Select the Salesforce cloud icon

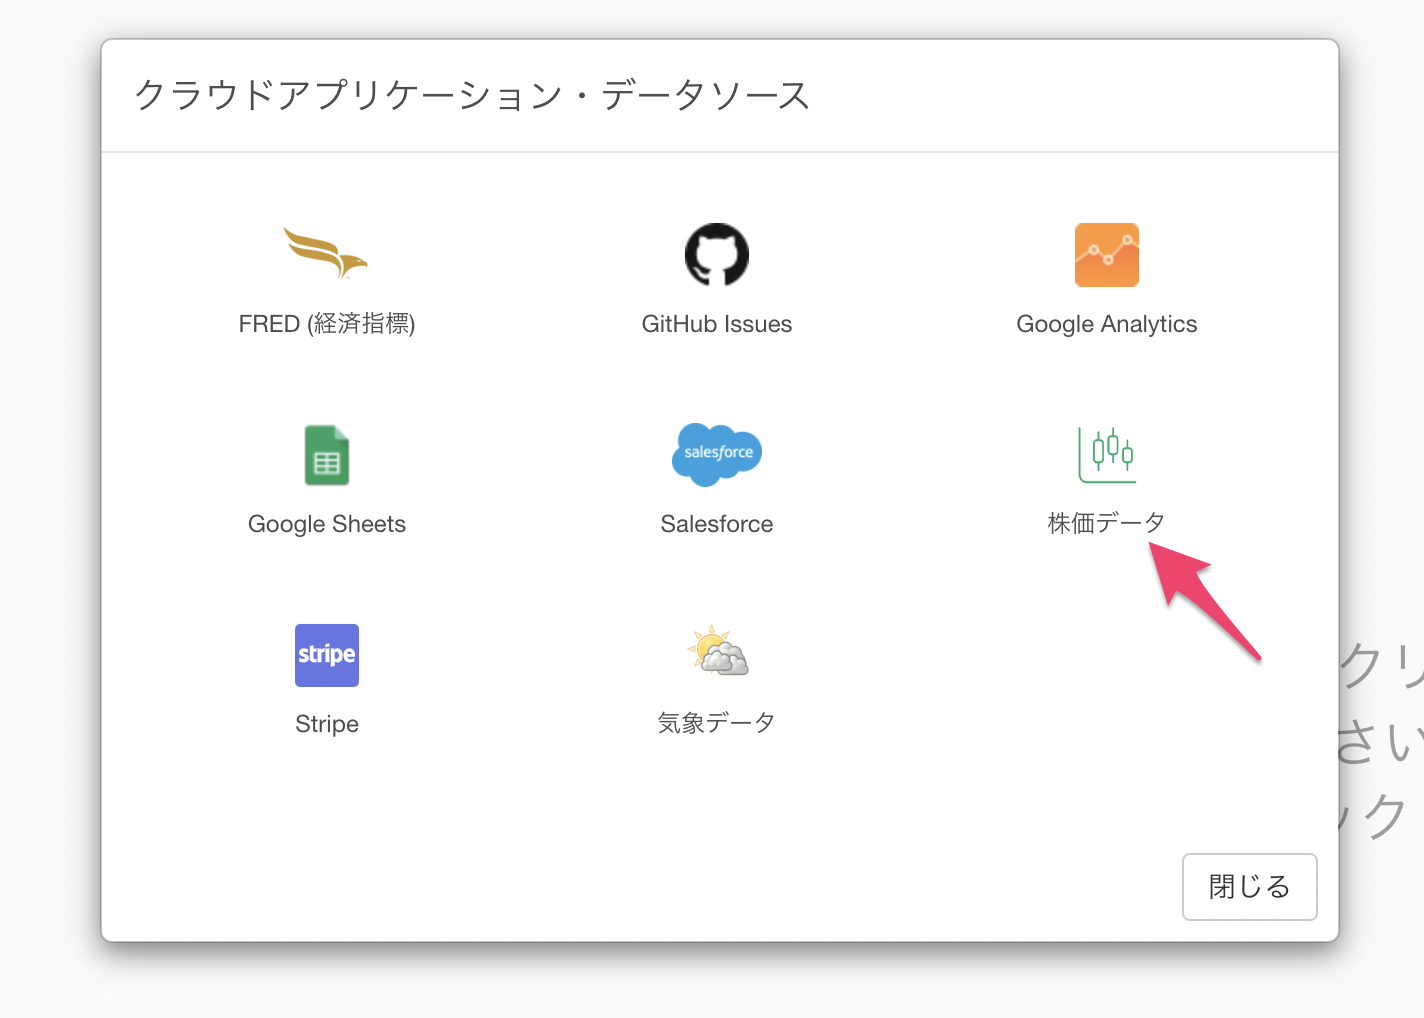pos(717,454)
